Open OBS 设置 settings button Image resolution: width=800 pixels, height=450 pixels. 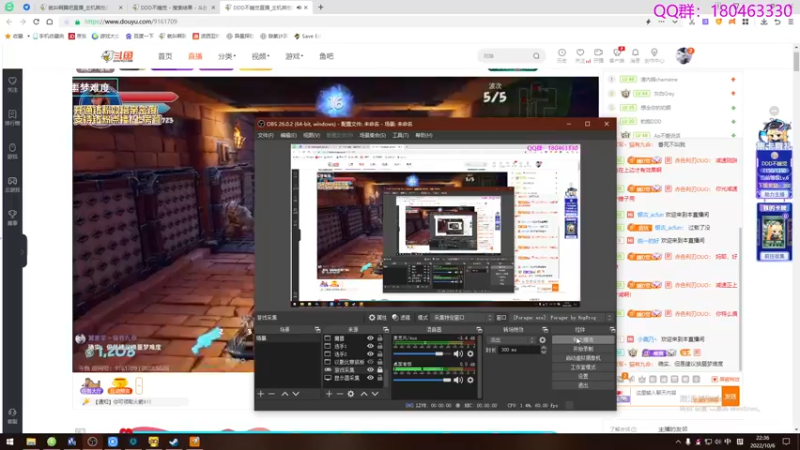[x=583, y=376]
